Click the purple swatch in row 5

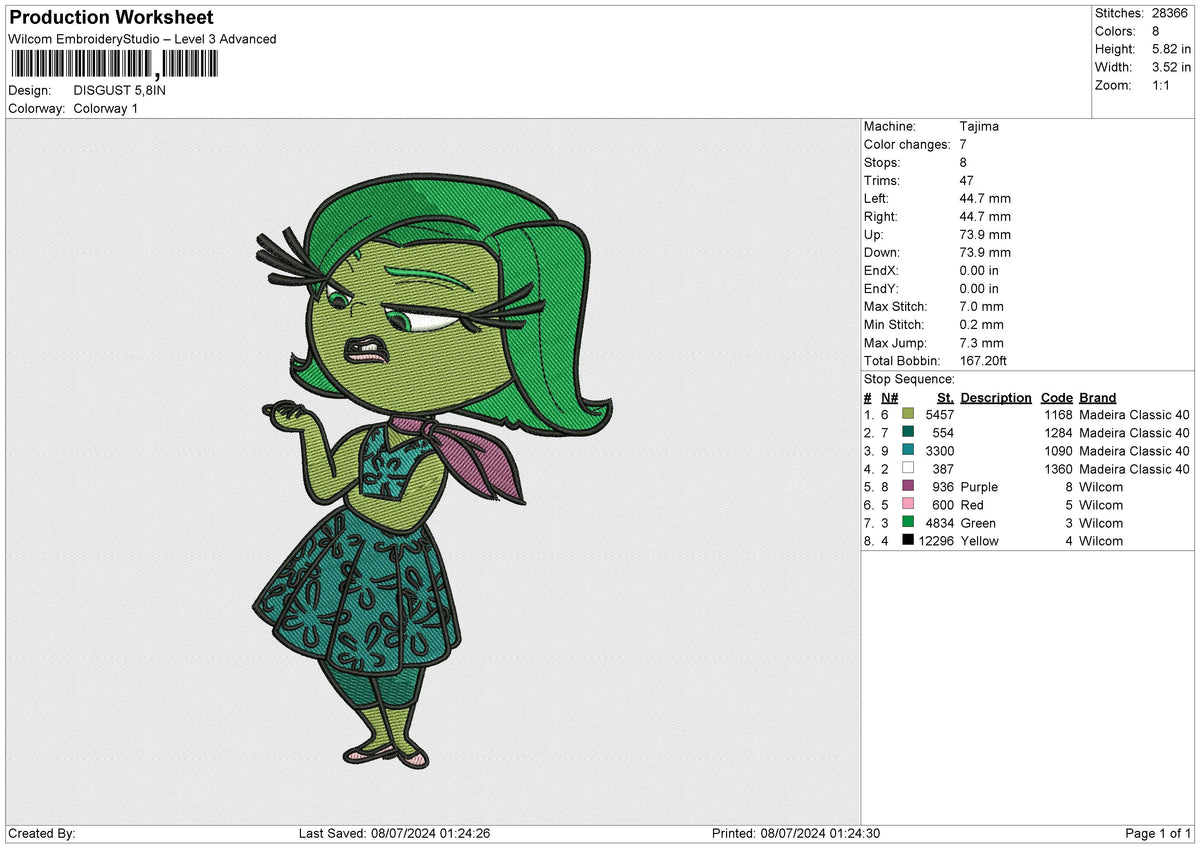coord(908,487)
